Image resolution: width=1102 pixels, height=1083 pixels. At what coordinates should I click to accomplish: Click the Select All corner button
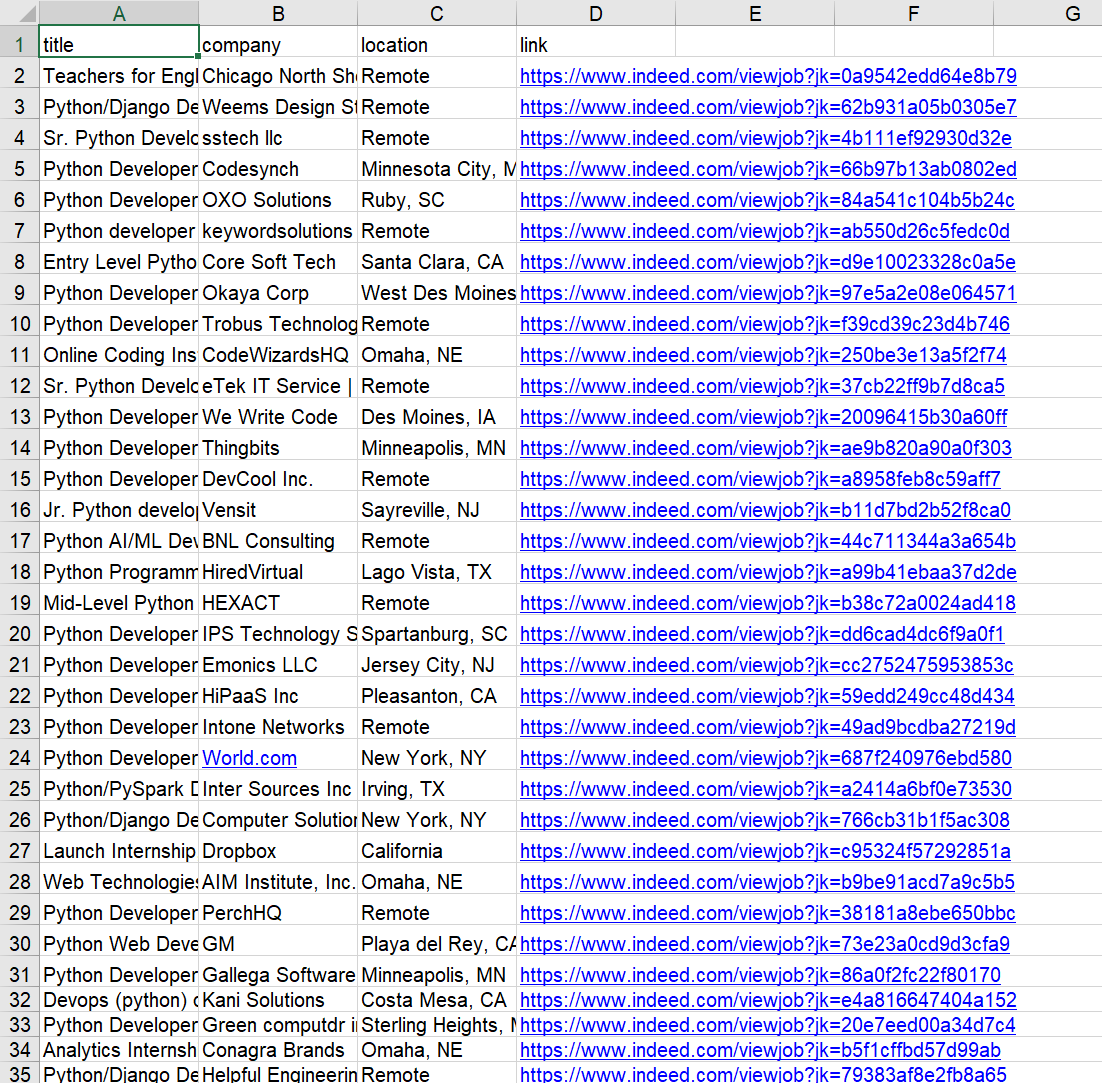pyautogui.click(x=18, y=13)
